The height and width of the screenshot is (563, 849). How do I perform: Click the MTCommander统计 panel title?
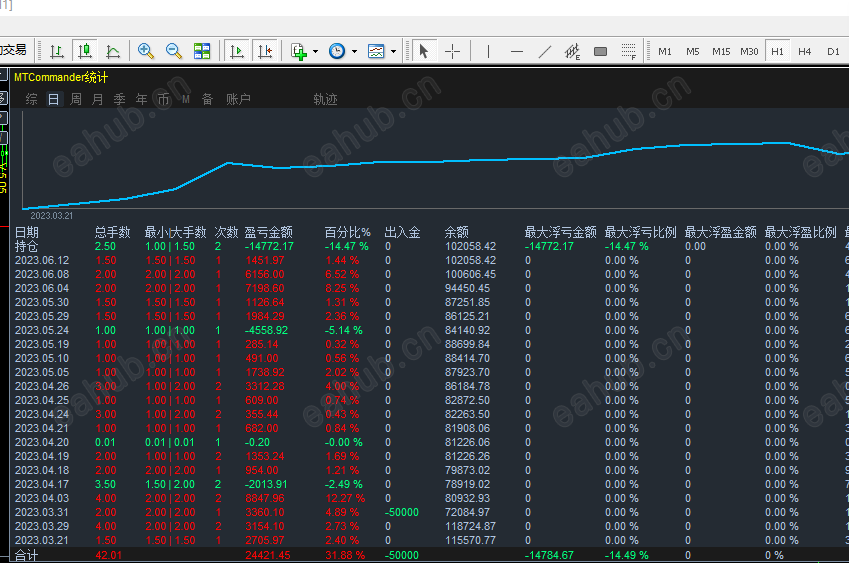61,77
